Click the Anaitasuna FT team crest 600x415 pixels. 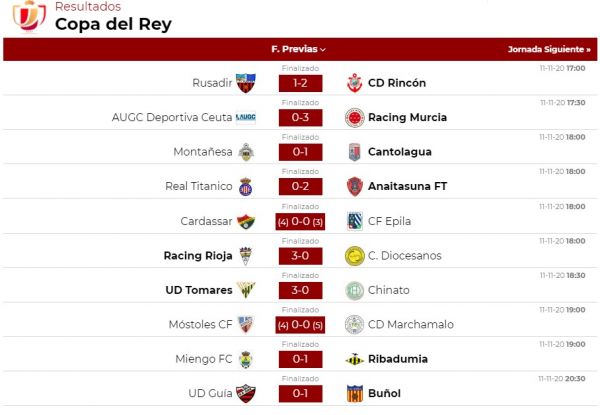pyautogui.click(x=353, y=186)
